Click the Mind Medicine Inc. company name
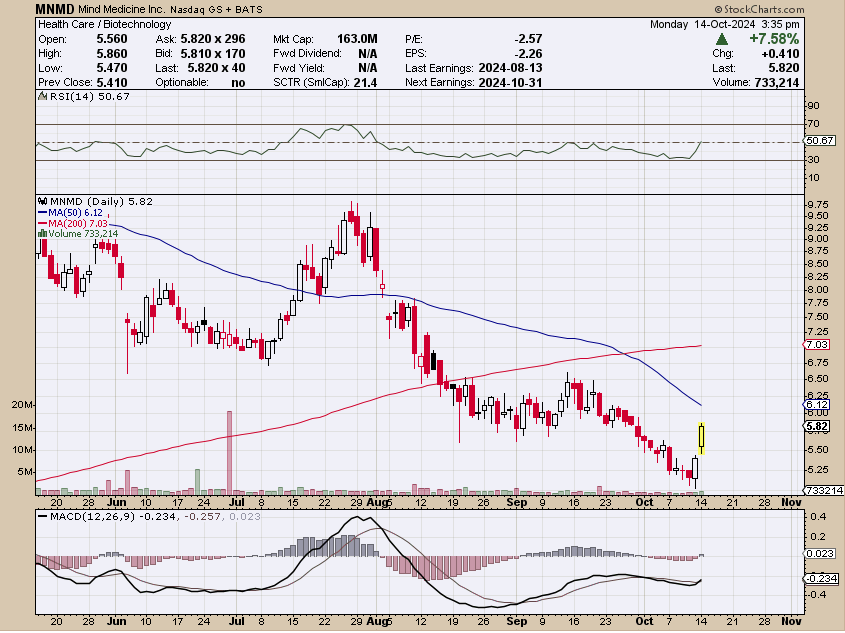 [x=122, y=10]
